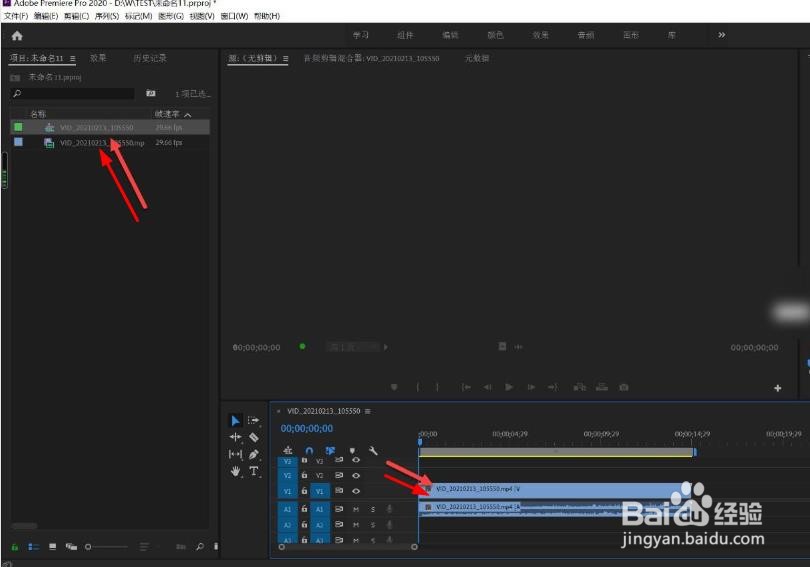Export frame with the camera icon
Viewport: 810px width, 567px height.
point(624,387)
